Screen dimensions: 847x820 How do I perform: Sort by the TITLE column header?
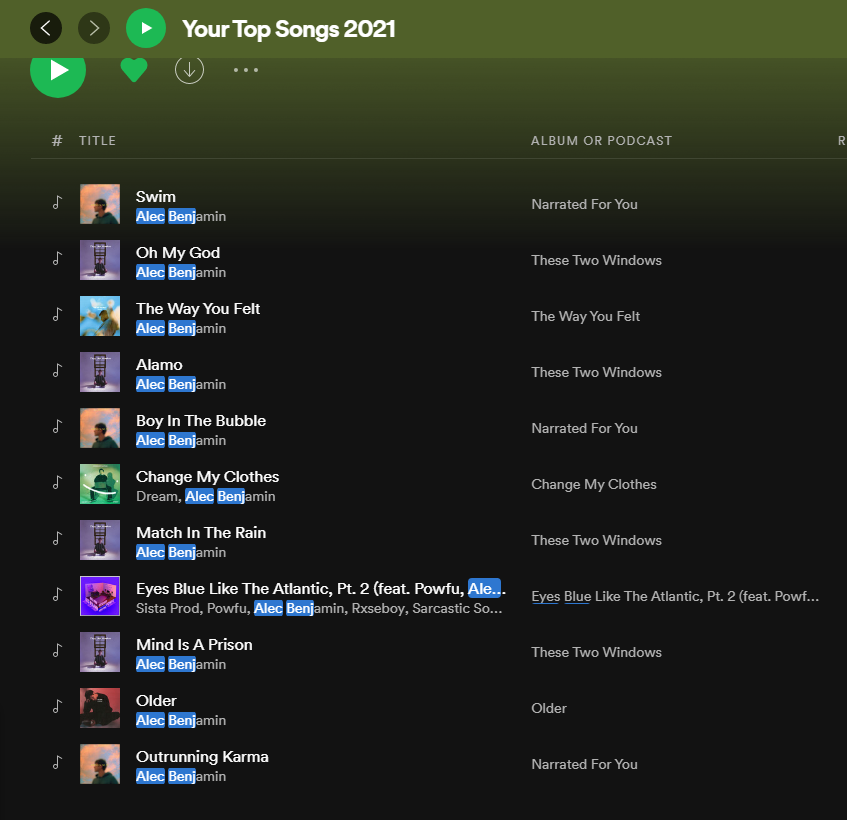coord(97,140)
